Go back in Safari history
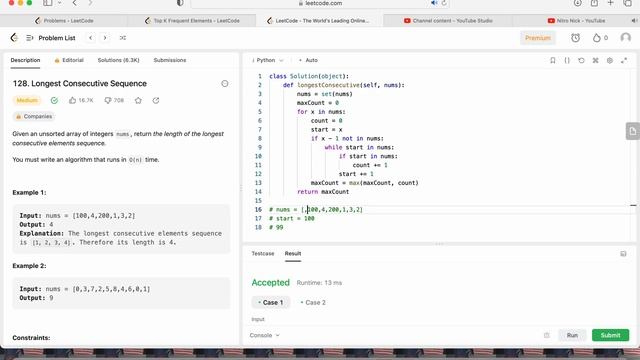 click(x=74, y=3)
